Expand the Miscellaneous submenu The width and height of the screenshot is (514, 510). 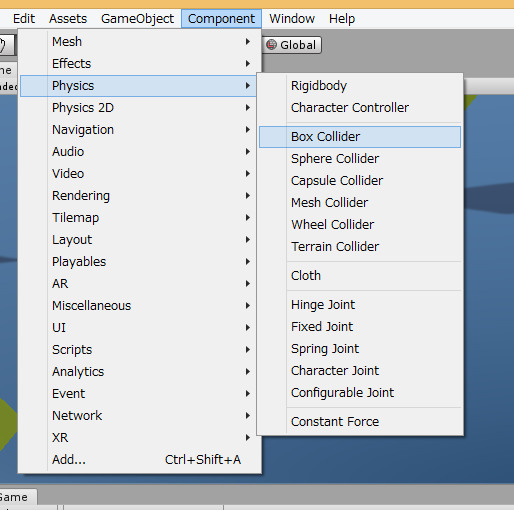pyautogui.click(x=138, y=306)
